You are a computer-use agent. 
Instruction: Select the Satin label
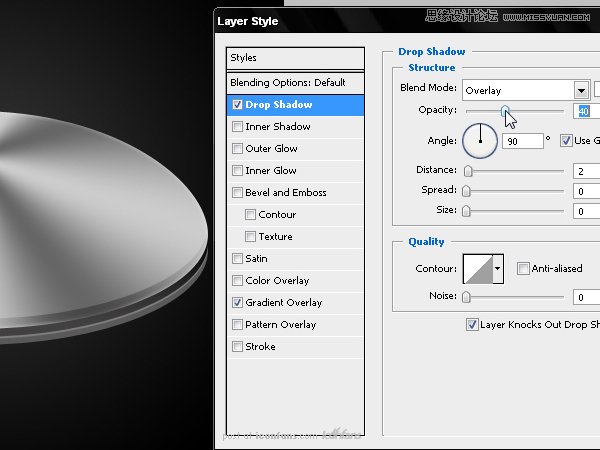[x=256, y=259]
